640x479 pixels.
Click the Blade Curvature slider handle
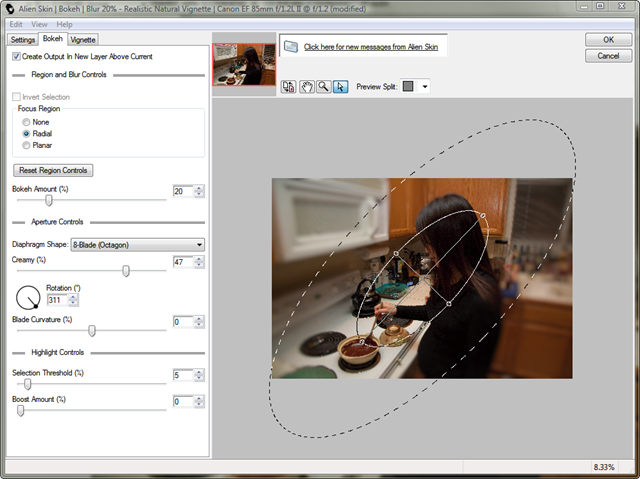pos(92,330)
